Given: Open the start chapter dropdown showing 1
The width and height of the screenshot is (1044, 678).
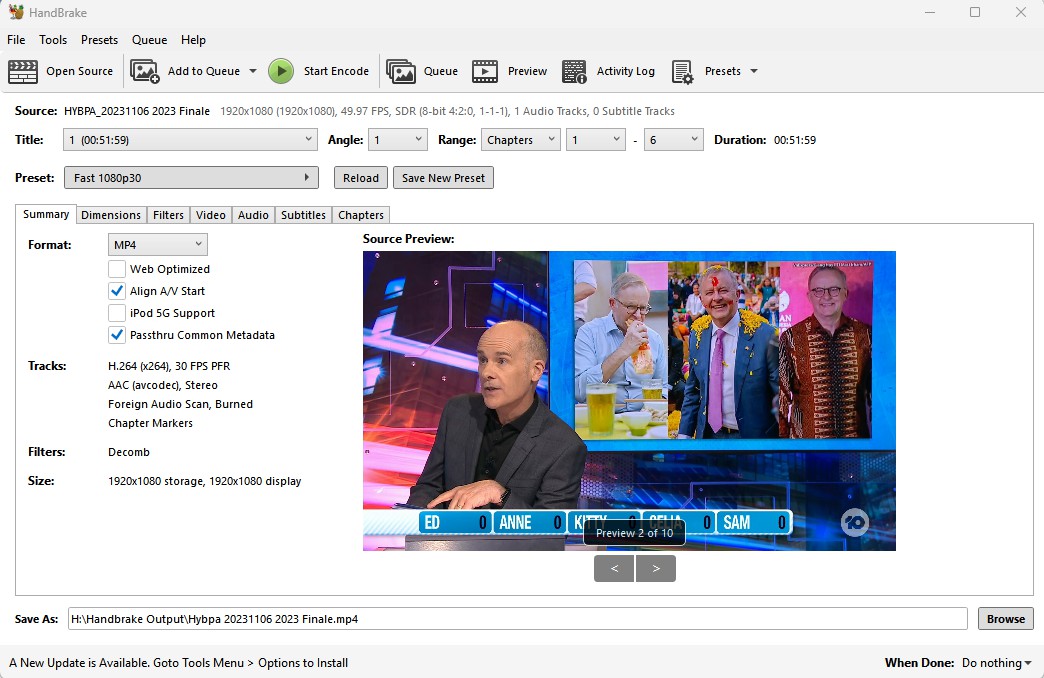Looking at the screenshot, I should pos(596,140).
